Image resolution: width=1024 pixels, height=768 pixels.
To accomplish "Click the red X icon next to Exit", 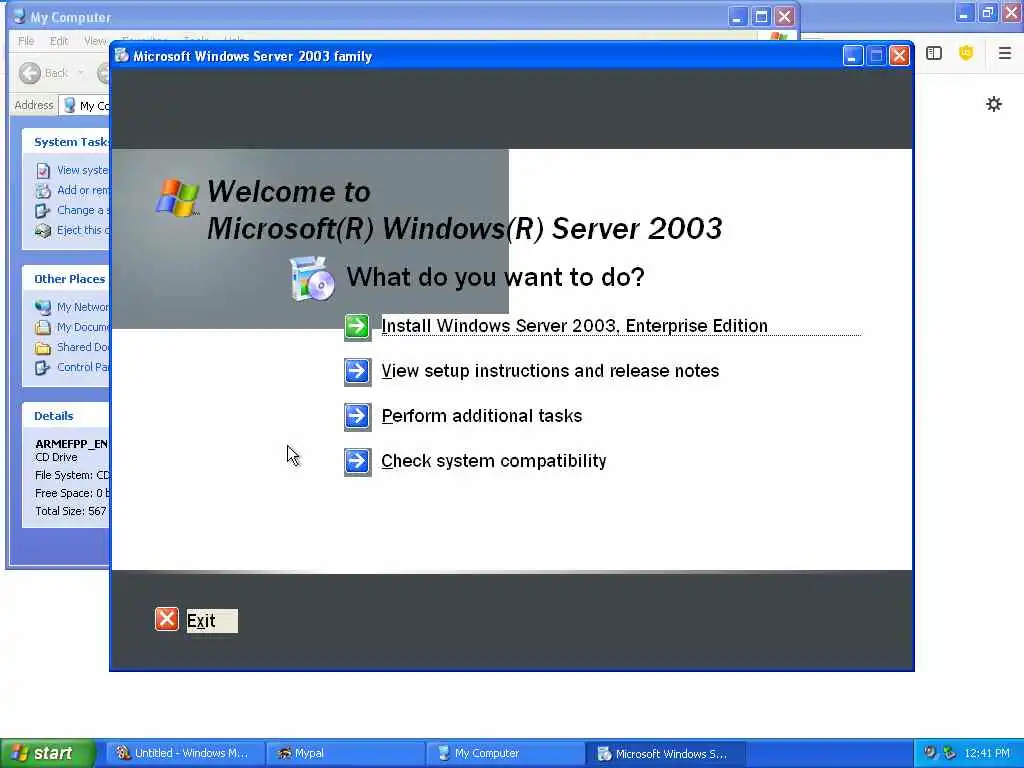I will [x=167, y=618].
